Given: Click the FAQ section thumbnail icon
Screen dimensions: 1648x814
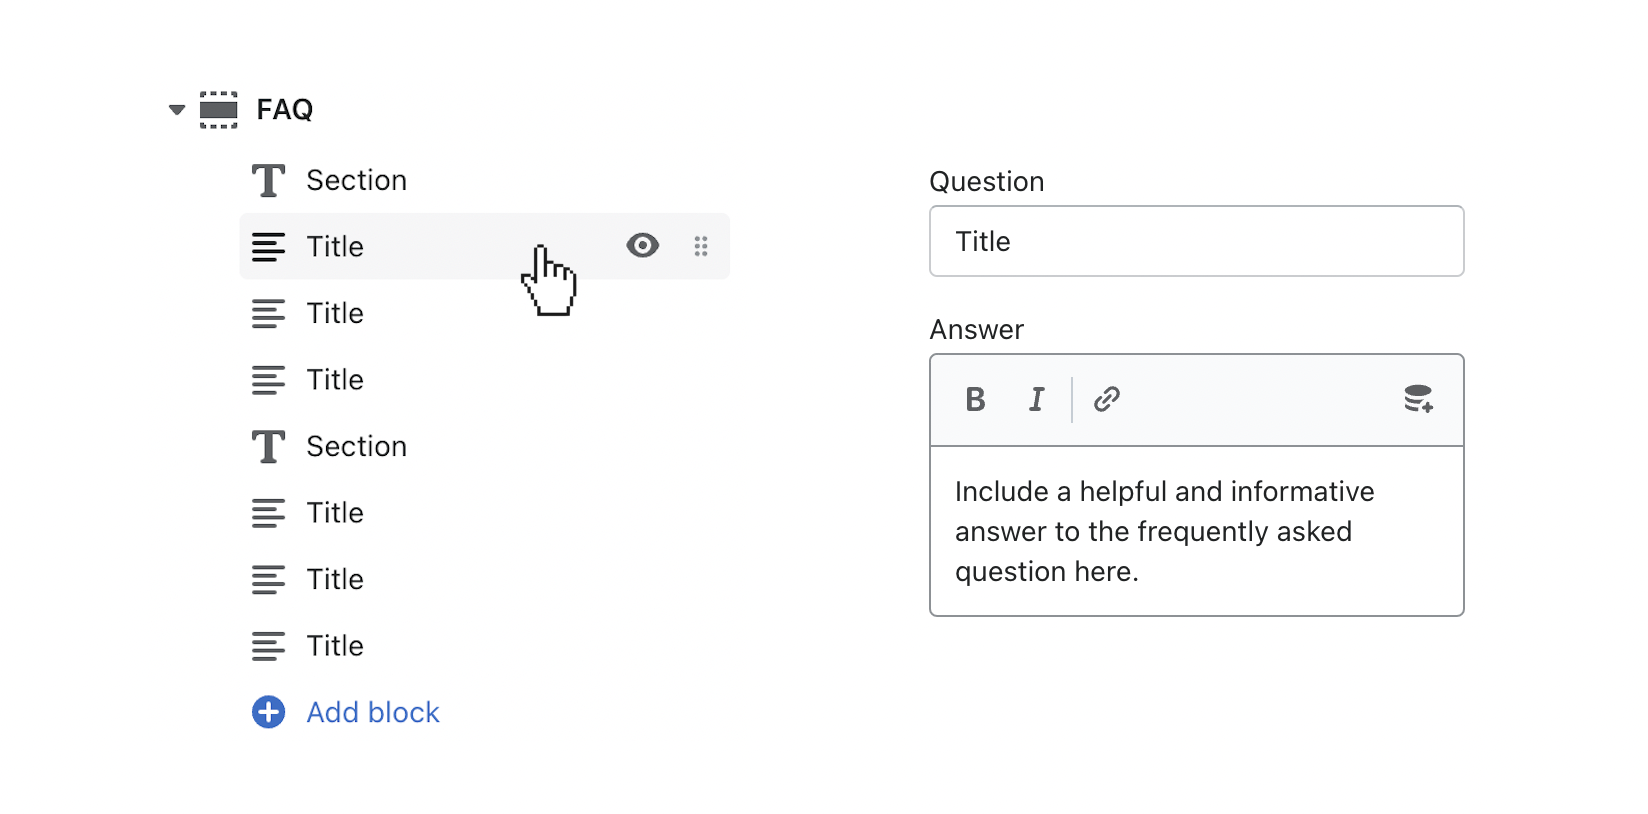Looking at the screenshot, I should point(218,108).
